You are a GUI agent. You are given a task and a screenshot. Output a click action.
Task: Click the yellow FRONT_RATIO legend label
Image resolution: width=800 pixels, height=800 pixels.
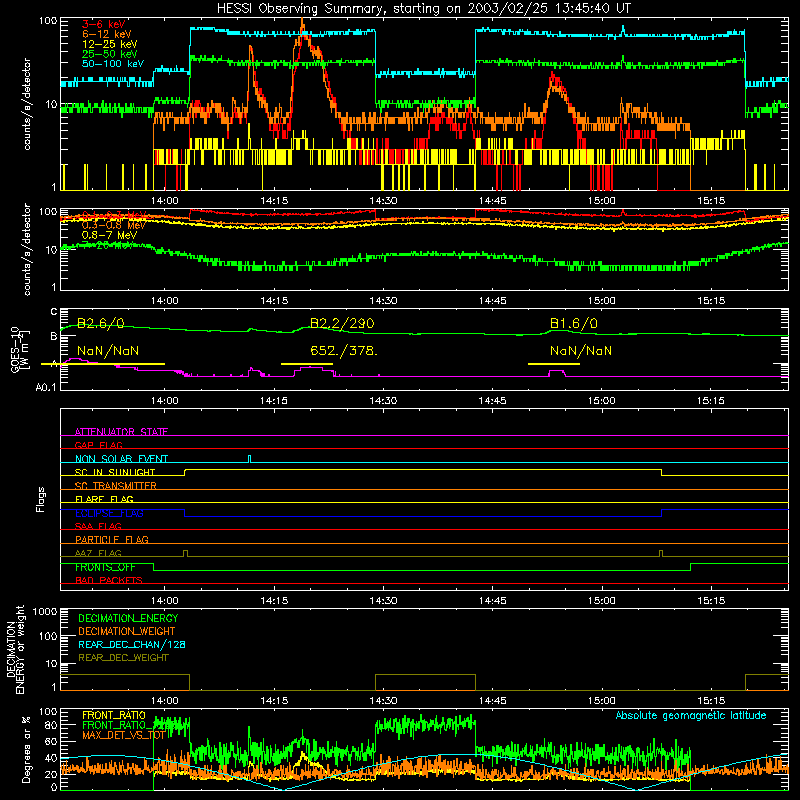(x=114, y=715)
